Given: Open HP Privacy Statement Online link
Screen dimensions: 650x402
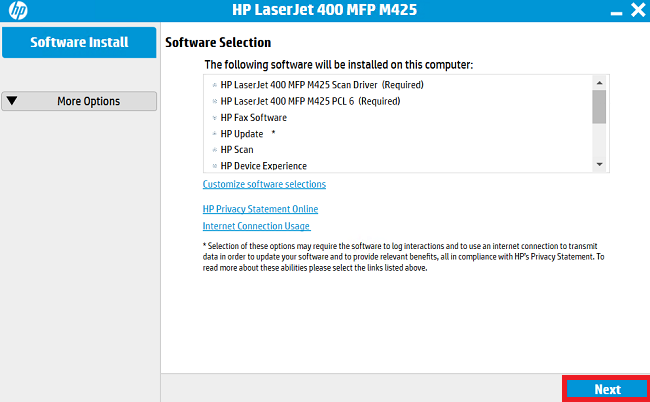Looking at the screenshot, I should 260,209.
